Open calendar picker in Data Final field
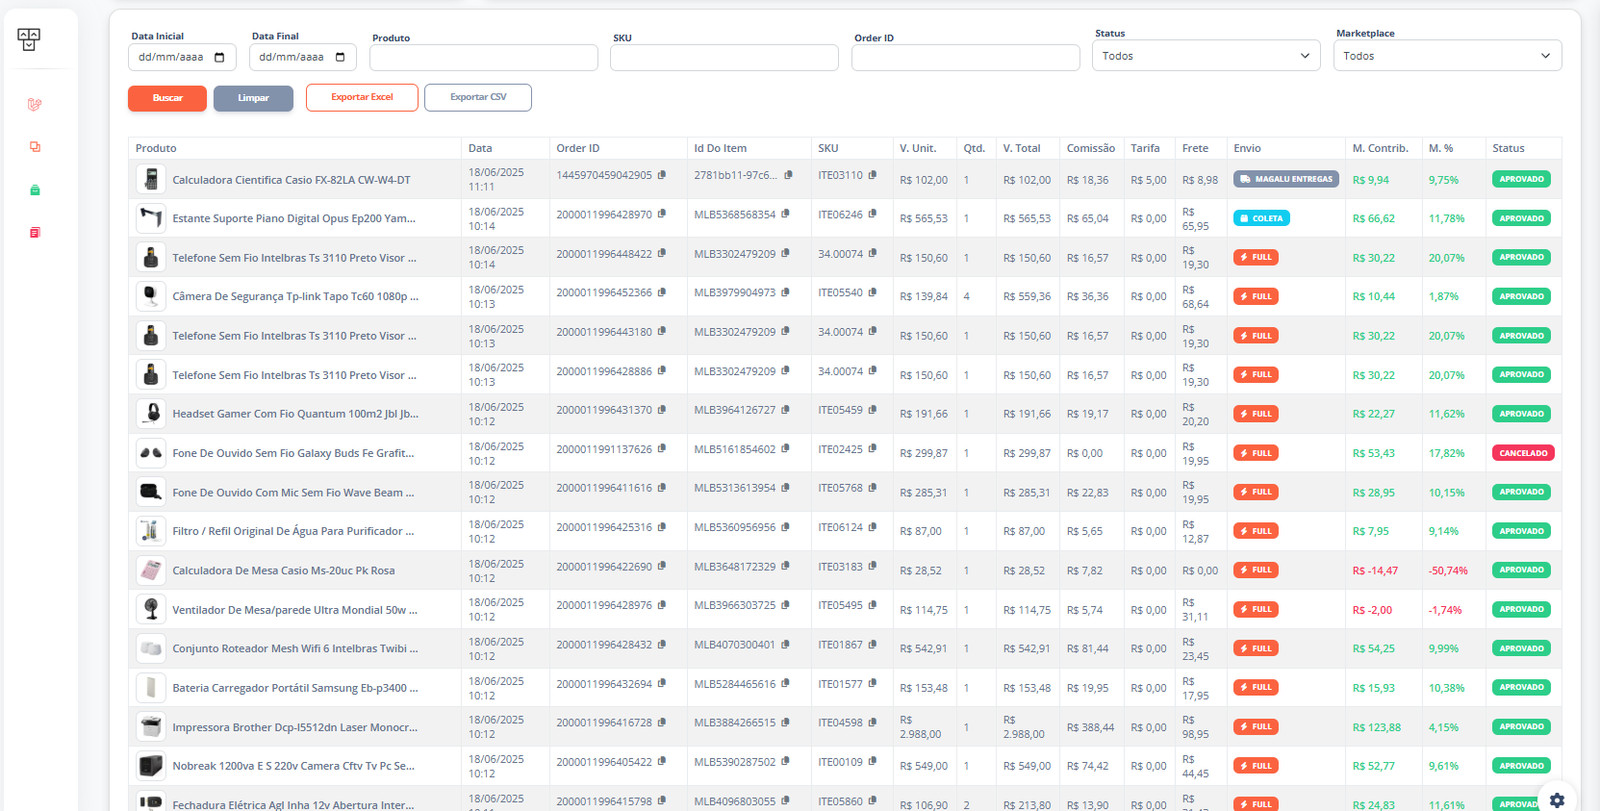This screenshot has height=811, width=1600. click(340, 57)
